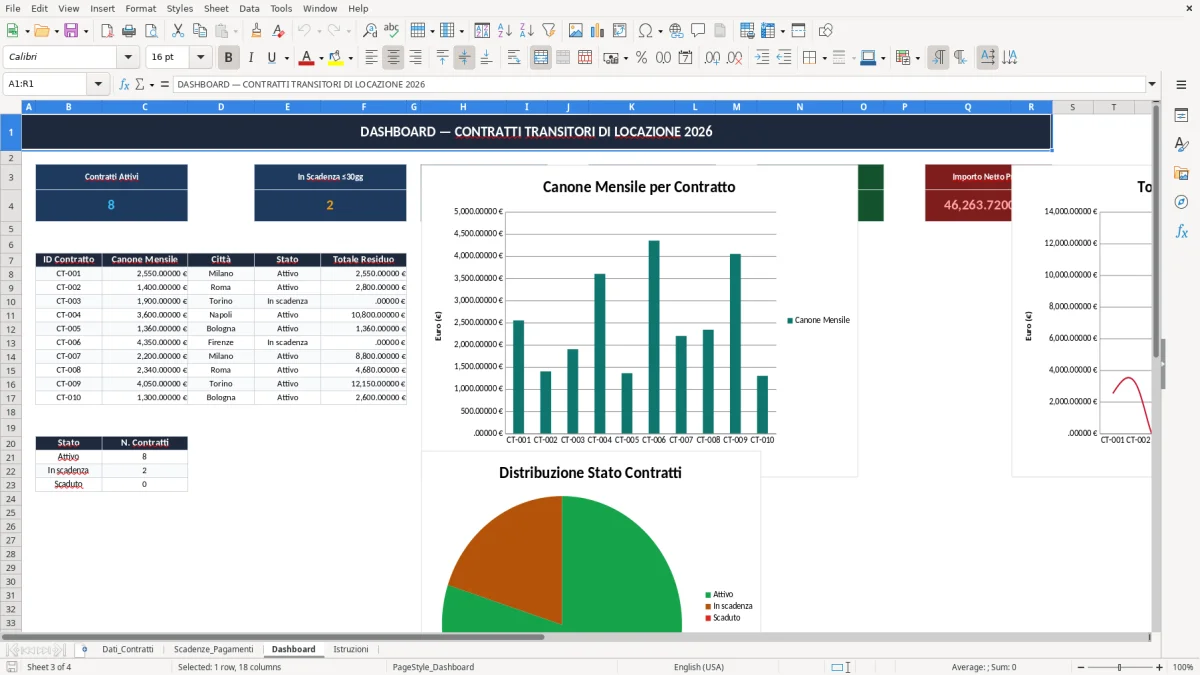1200x675 pixels.
Task: Toggle the Left-to-Right text direction button
Action: click(x=938, y=58)
